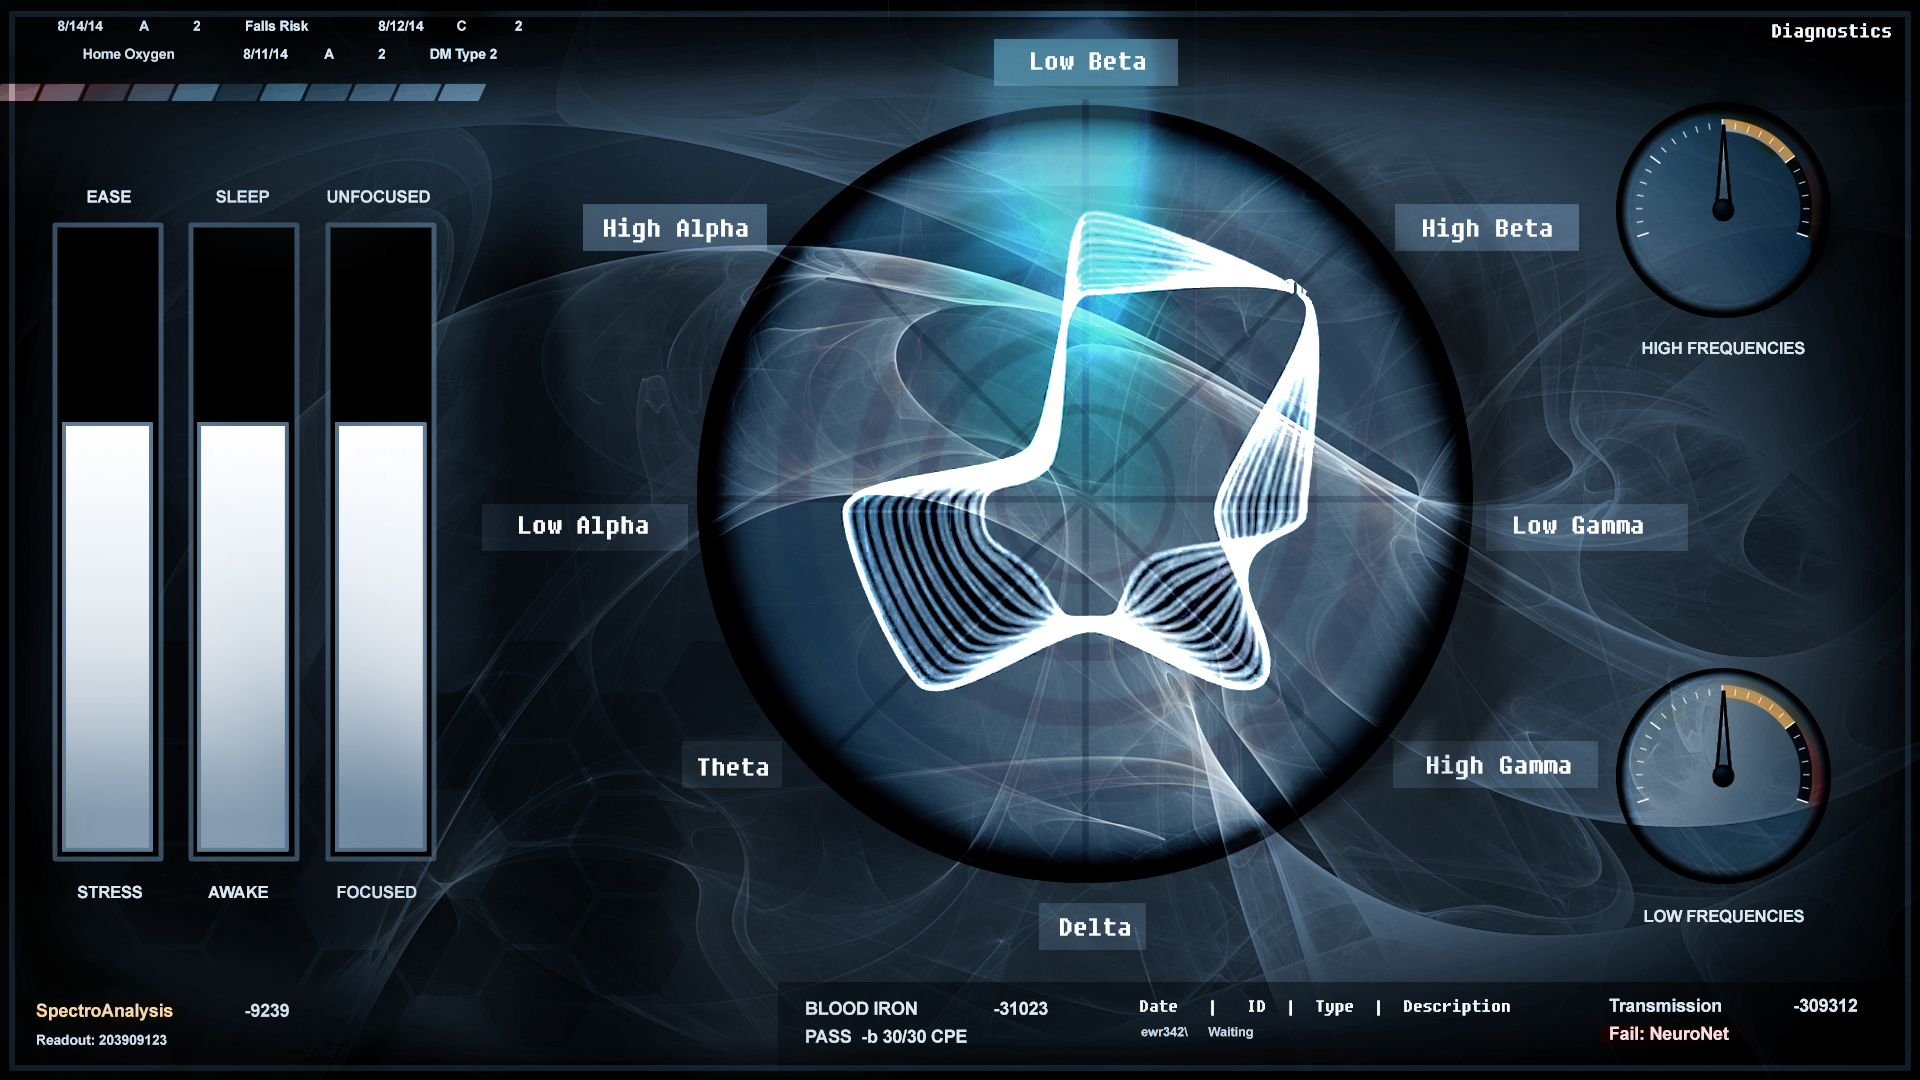Click the Description column header
The height and width of the screenshot is (1080, 1920).
point(1456,1006)
